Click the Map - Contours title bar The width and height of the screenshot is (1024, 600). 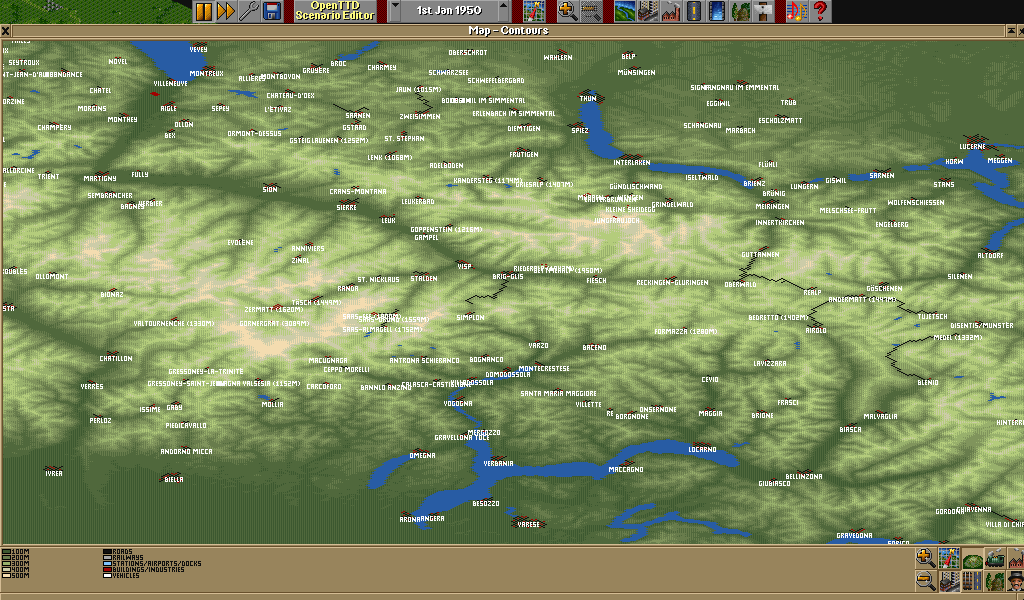click(x=508, y=31)
